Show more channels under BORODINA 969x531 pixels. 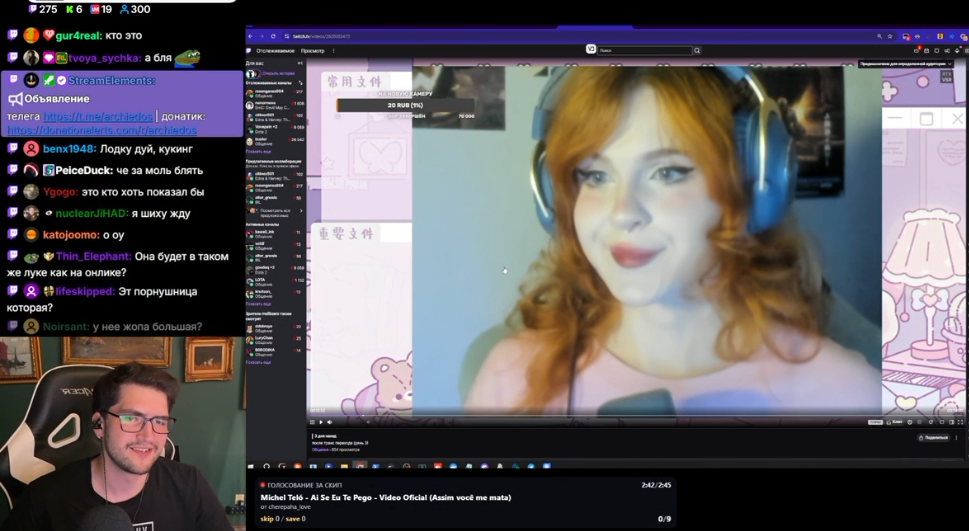tap(258, 362)
